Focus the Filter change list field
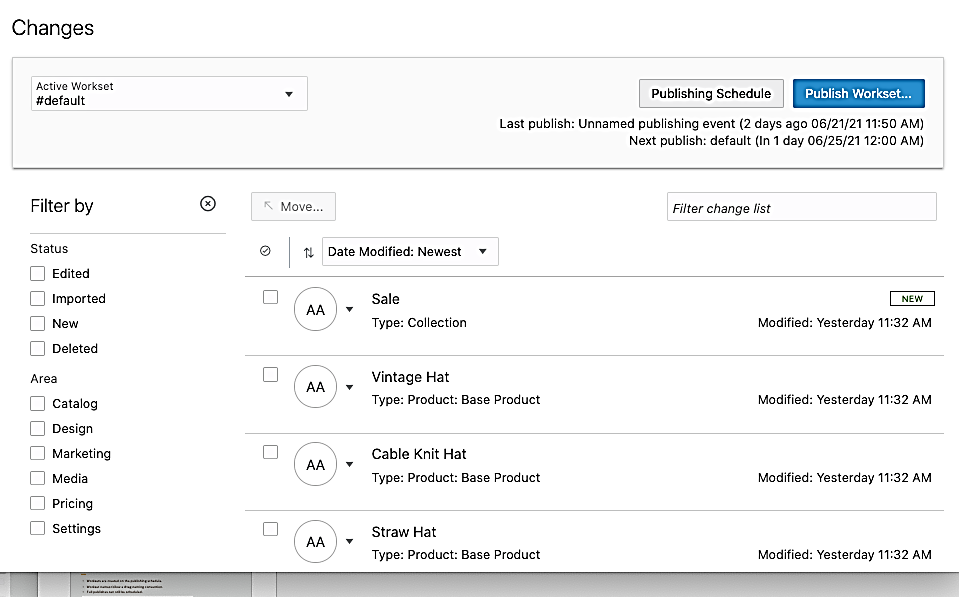Viewport: 959px width, 597px height. (801, 208)
